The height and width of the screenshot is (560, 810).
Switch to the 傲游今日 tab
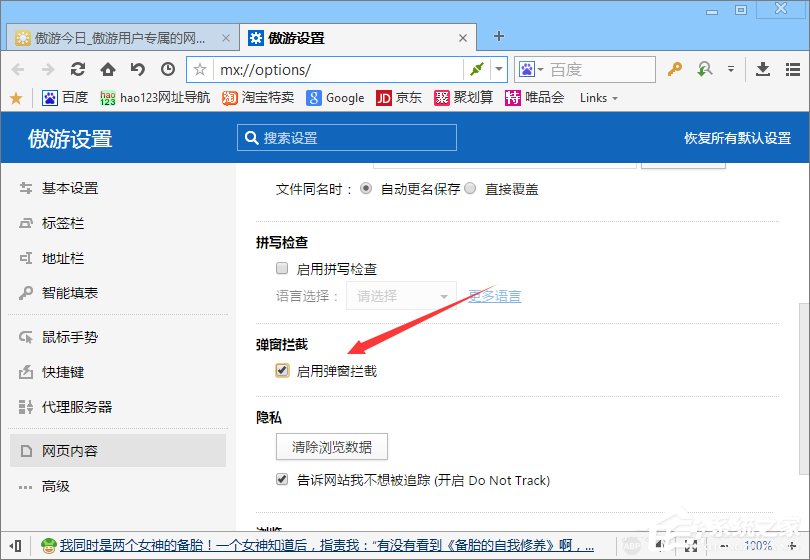coord(122,38)
